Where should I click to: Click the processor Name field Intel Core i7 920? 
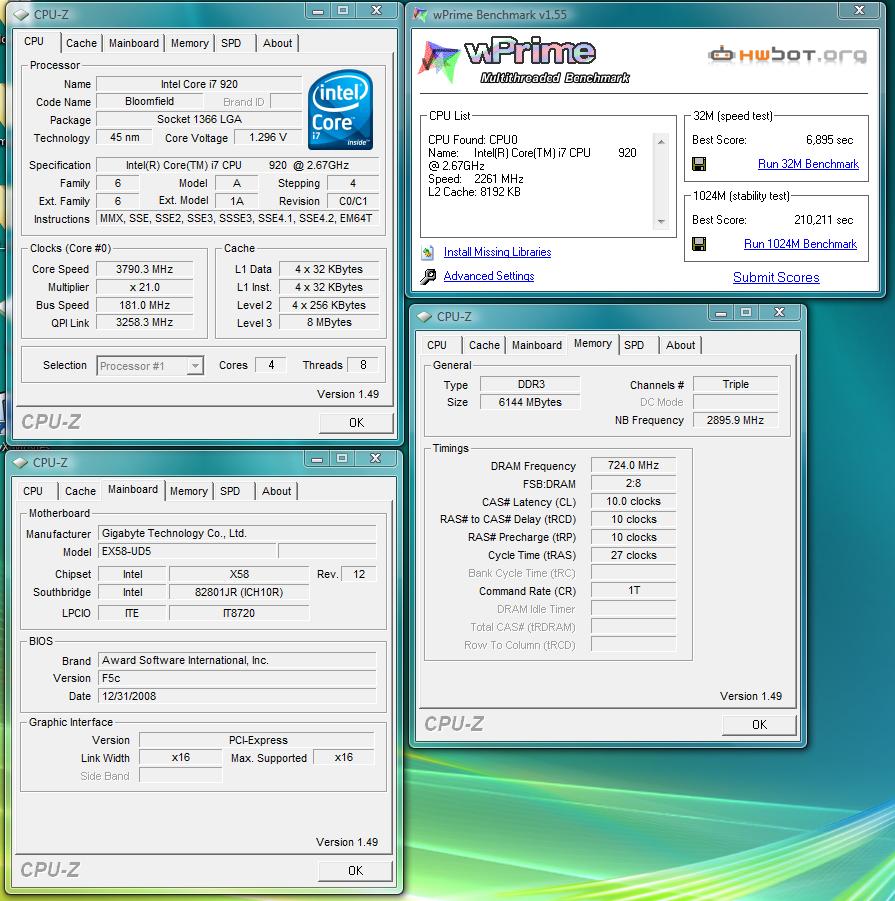click(199, 84)
